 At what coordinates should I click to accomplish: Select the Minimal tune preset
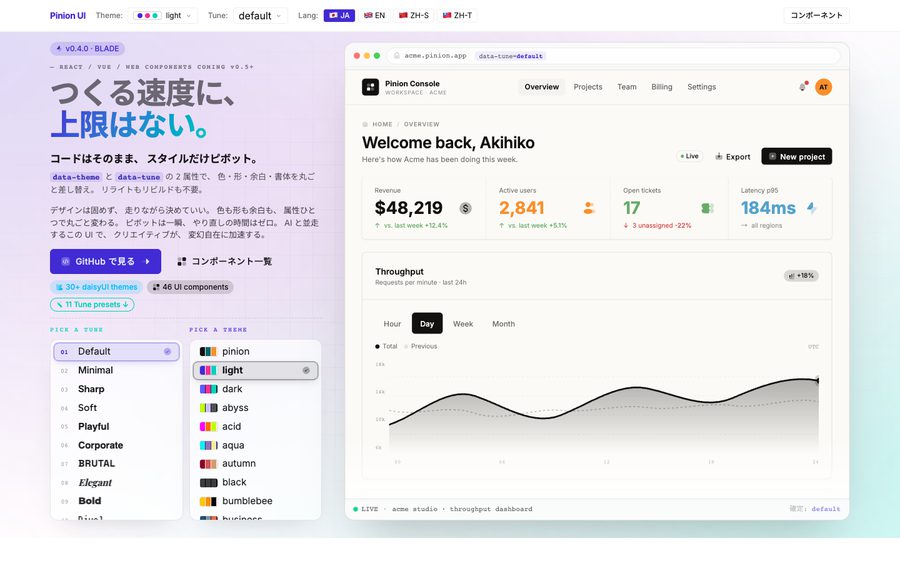[117, 371]
